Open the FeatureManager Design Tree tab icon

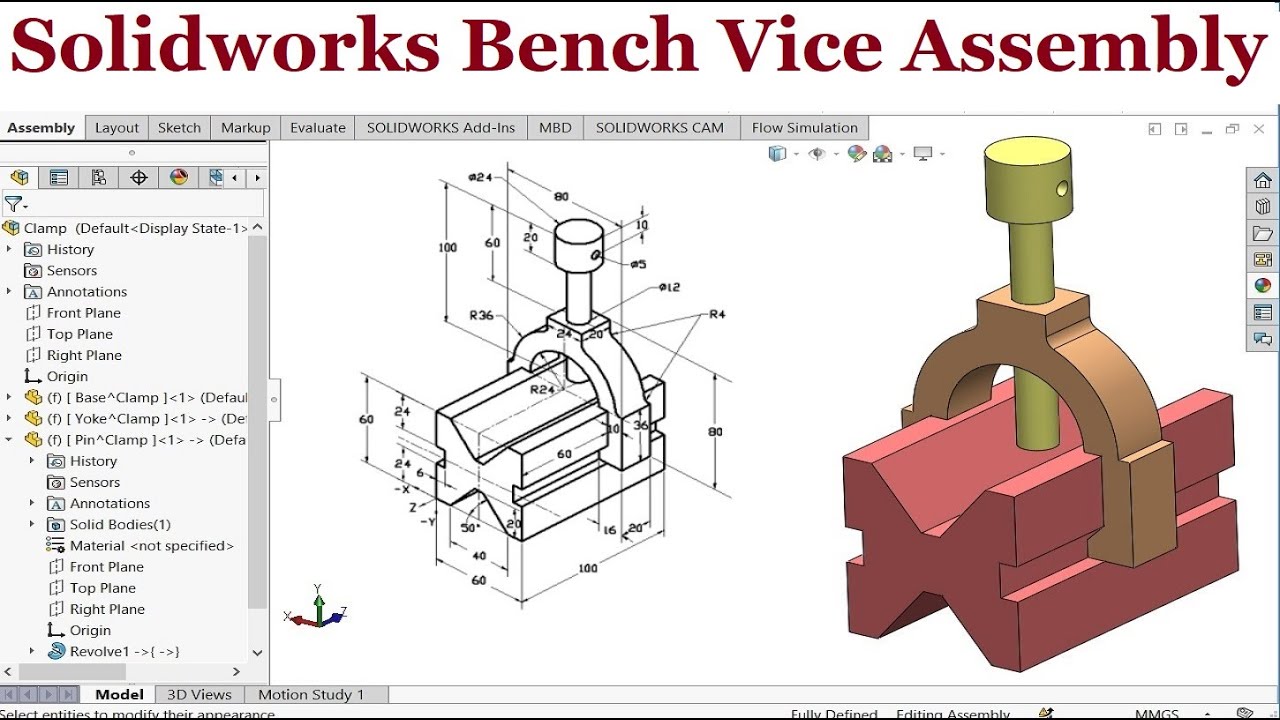pyautogui.click(x=19, y=178)
